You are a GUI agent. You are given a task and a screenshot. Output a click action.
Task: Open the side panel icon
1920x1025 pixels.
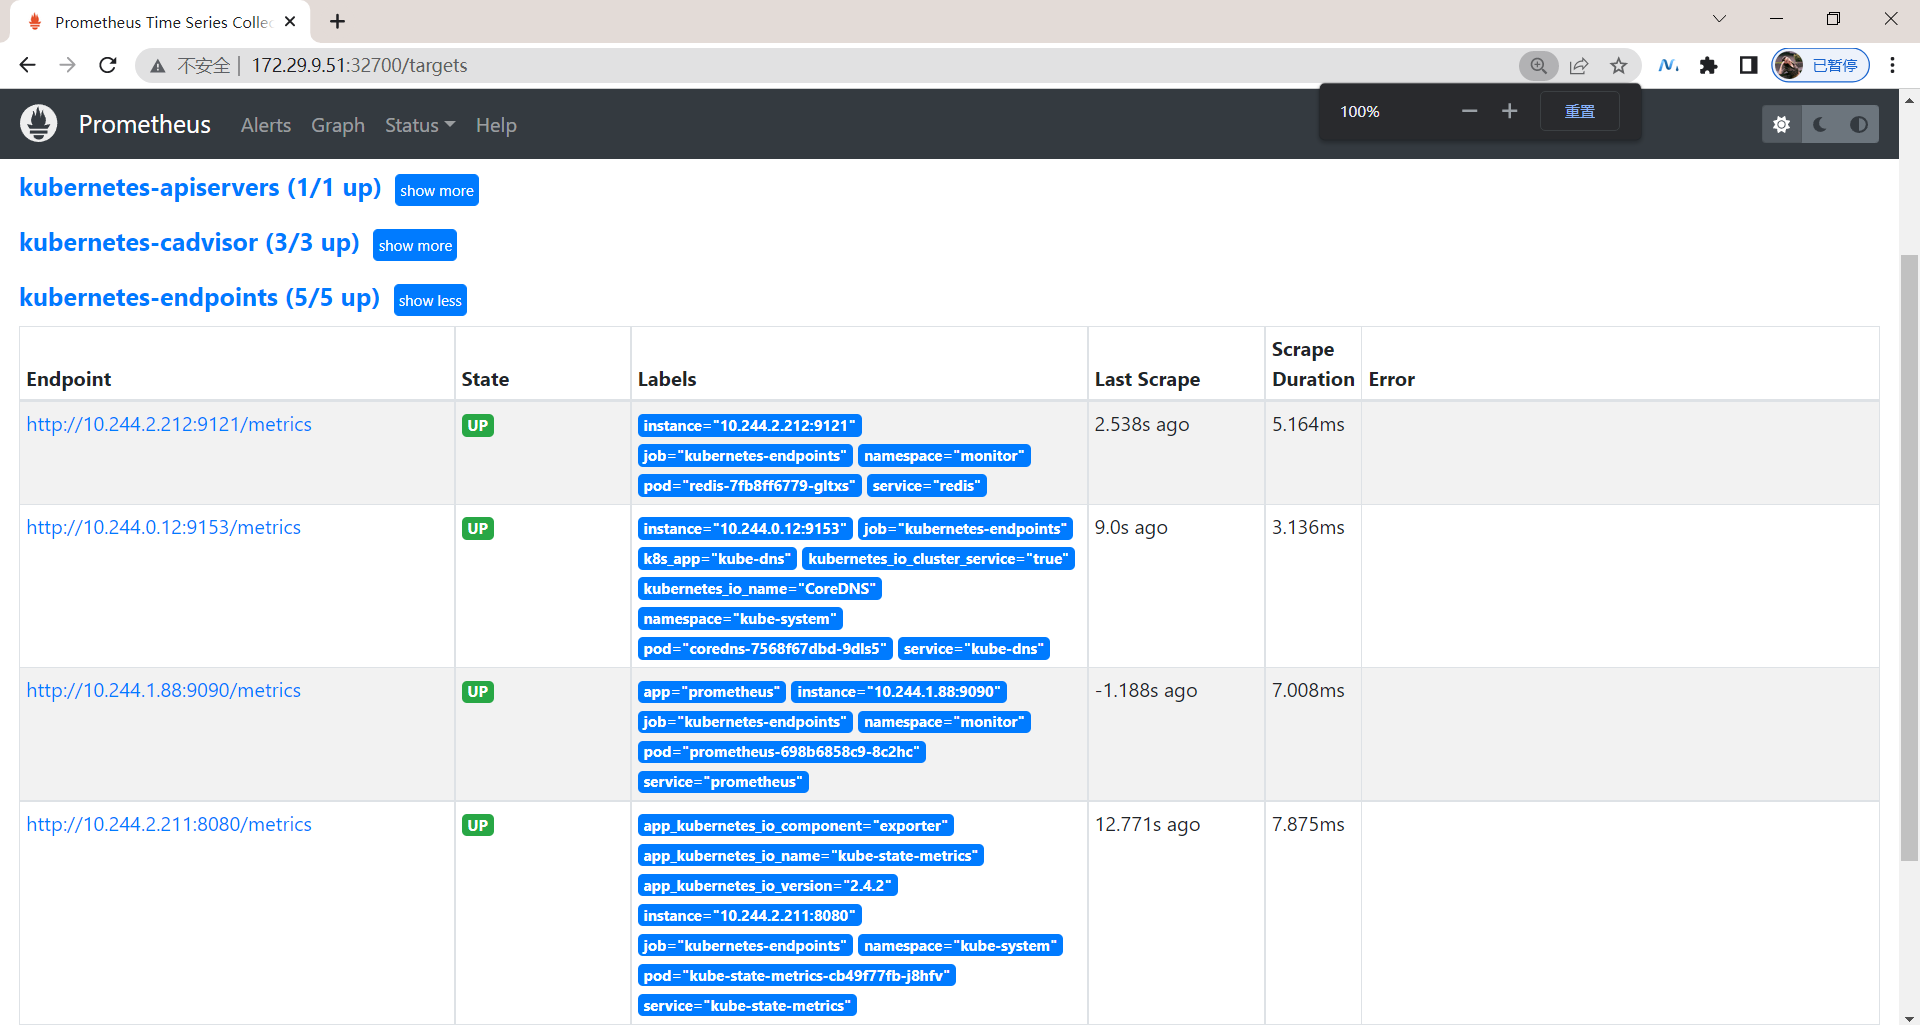[1748, 65]
